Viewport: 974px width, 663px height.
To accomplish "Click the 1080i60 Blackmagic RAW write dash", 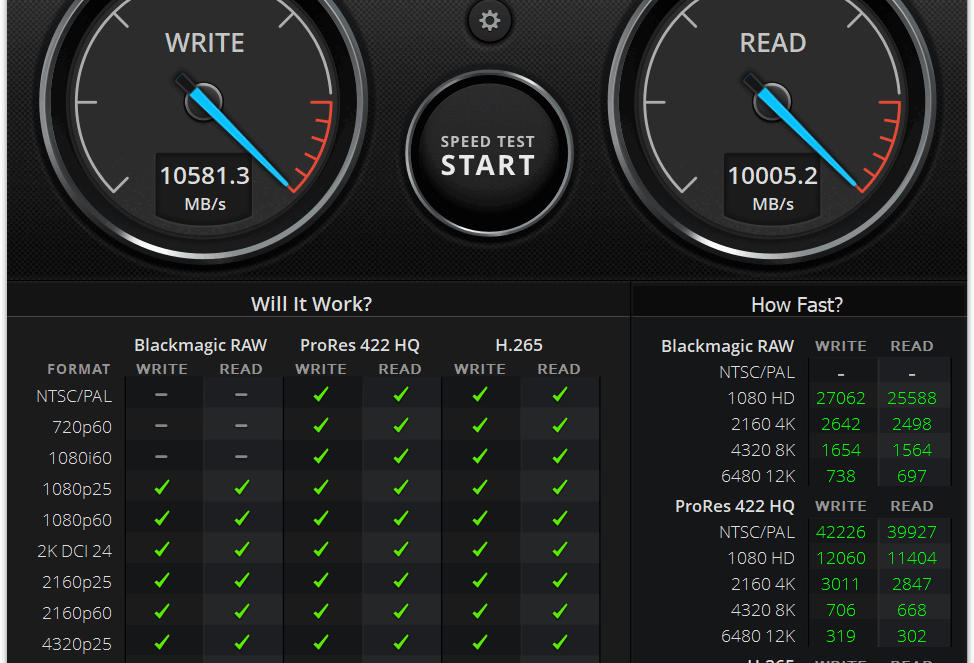I will coord(162,457).
